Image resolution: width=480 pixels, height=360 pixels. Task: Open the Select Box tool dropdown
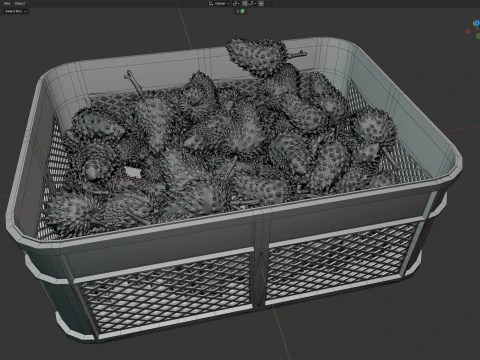click(x=15, y=11)
